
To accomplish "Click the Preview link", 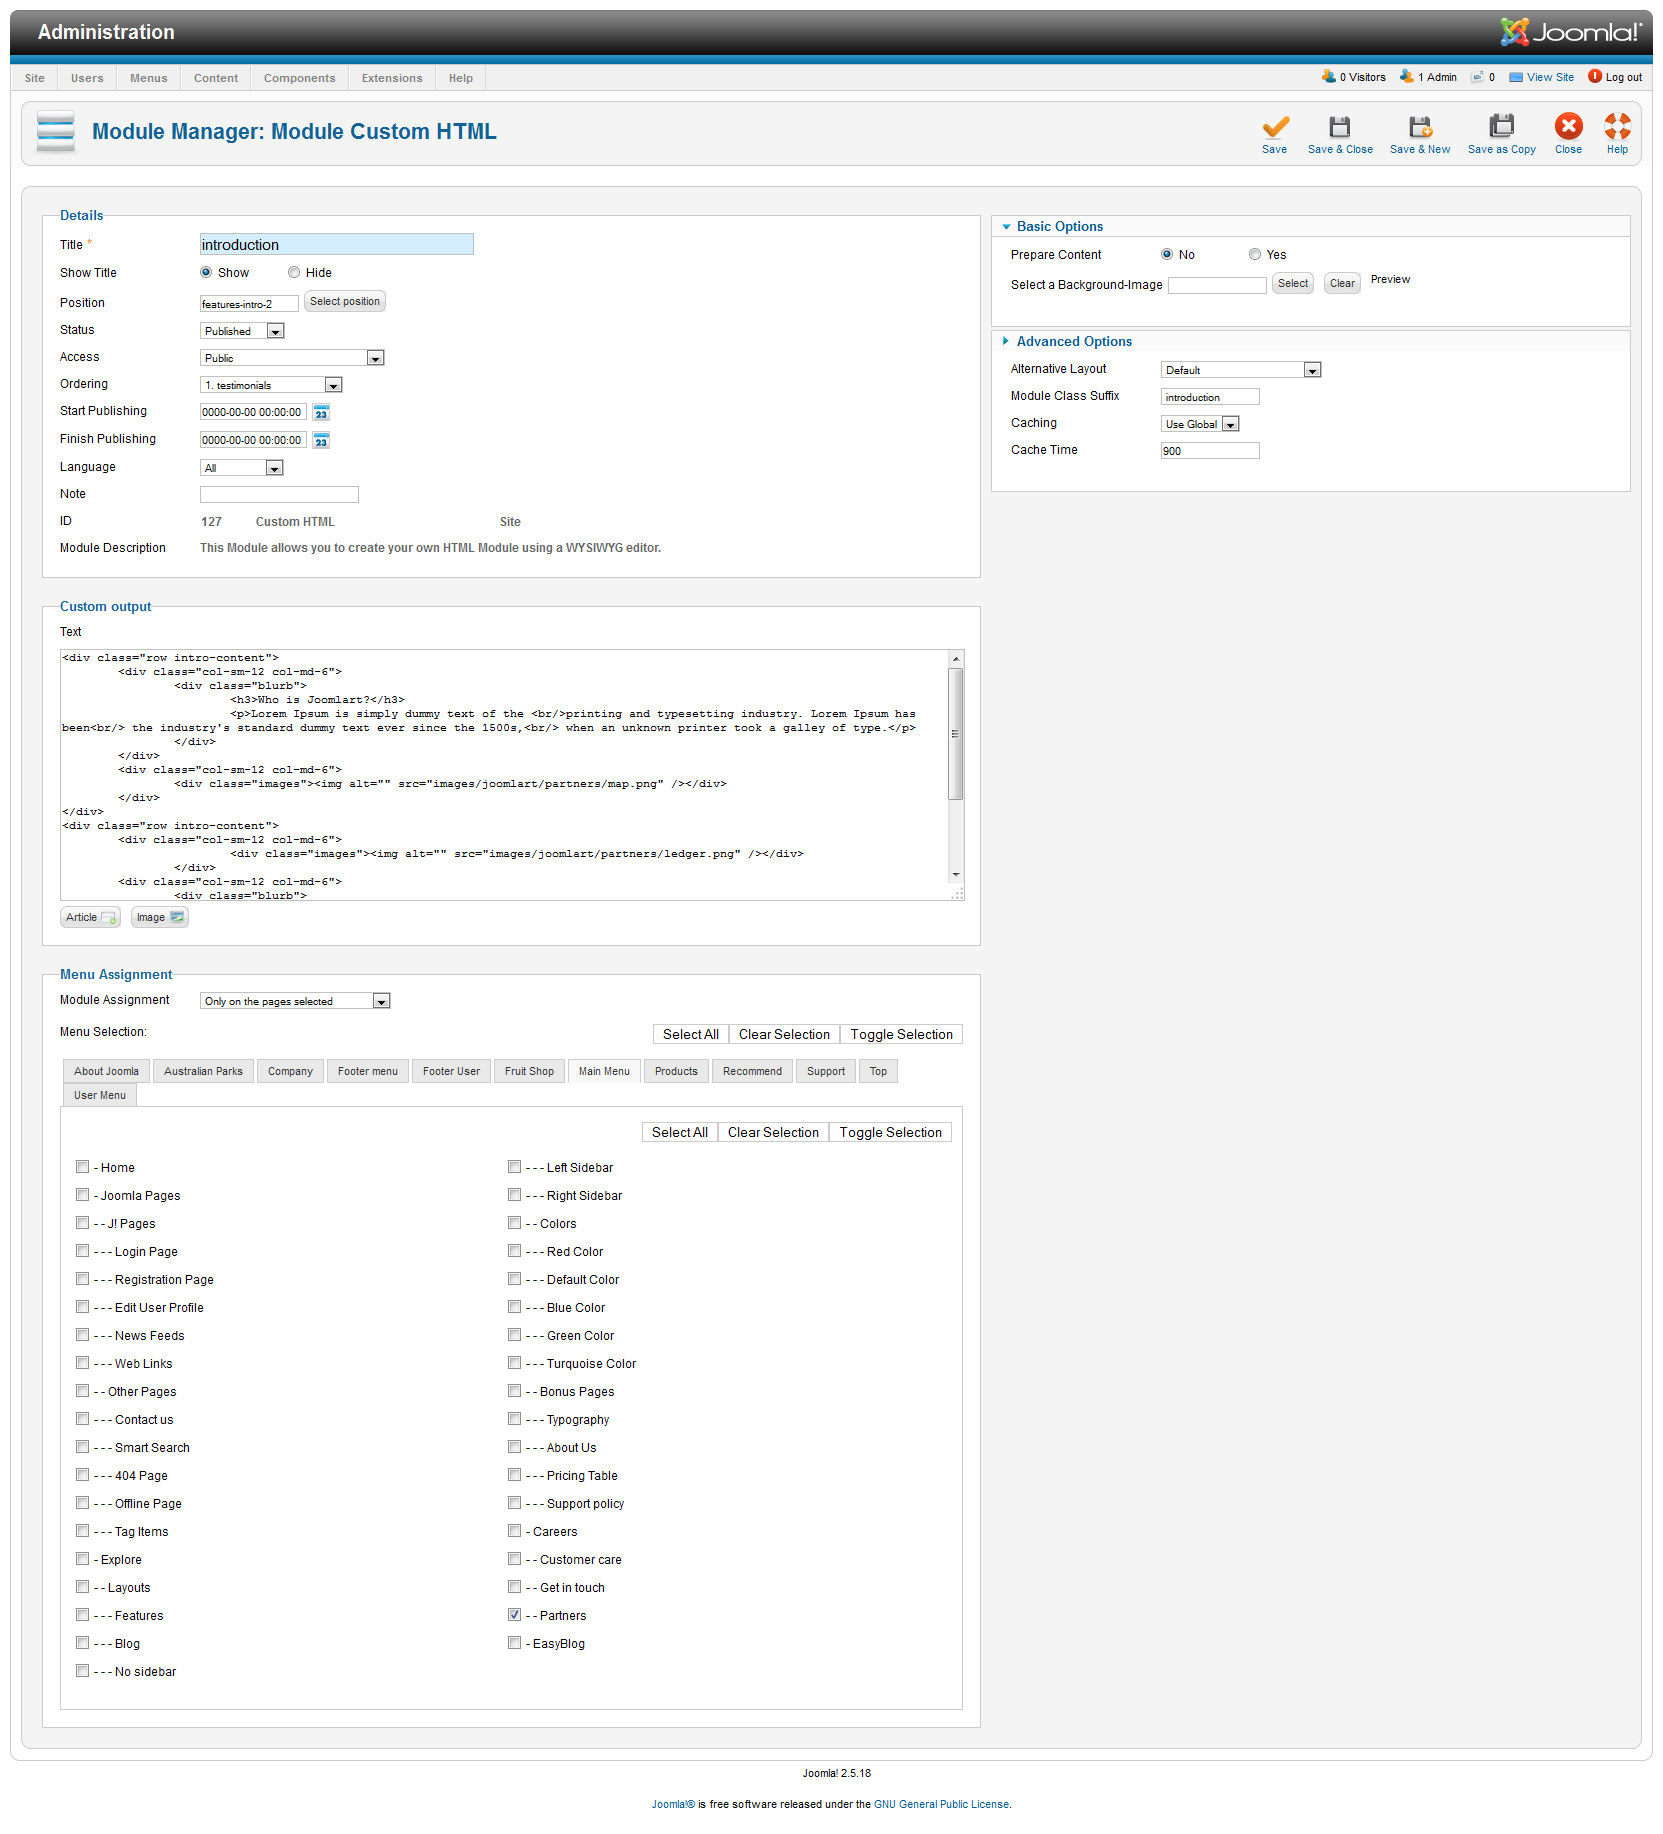I will coord(1390,280).
